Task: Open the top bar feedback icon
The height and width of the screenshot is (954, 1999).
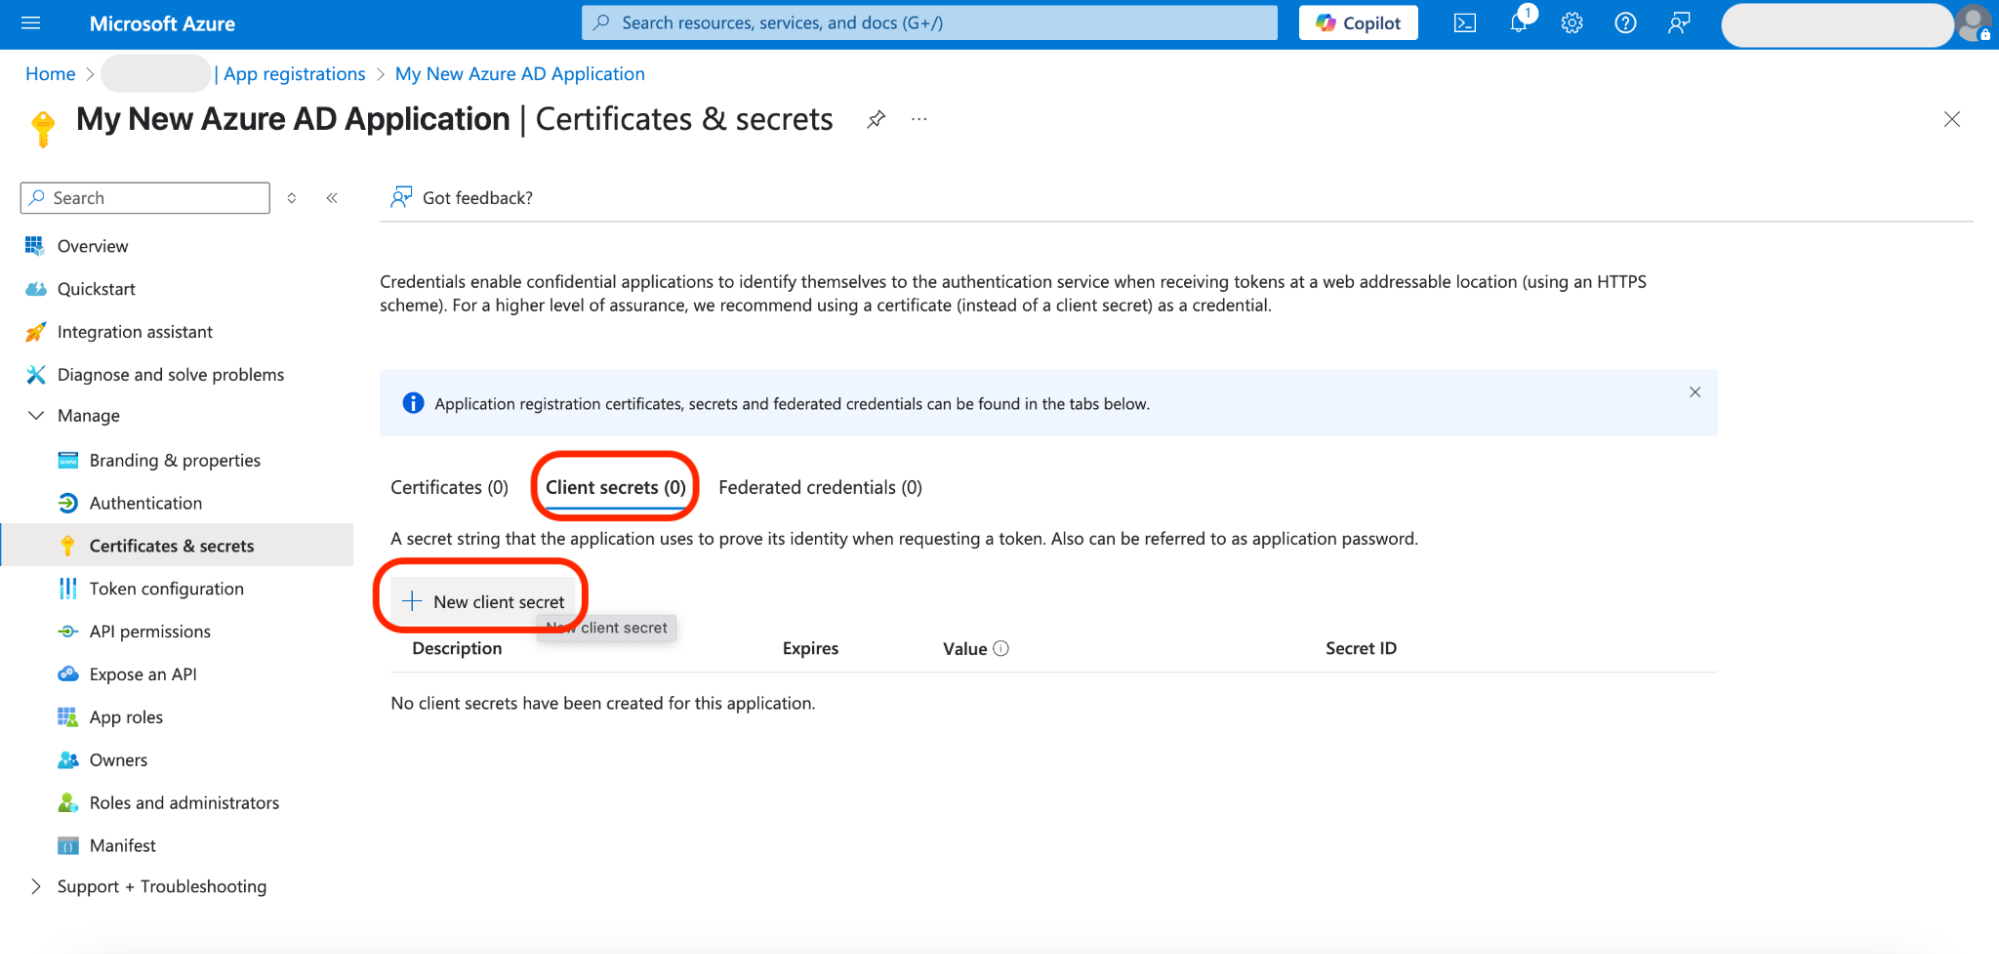Action: [x=1679, y=23]
